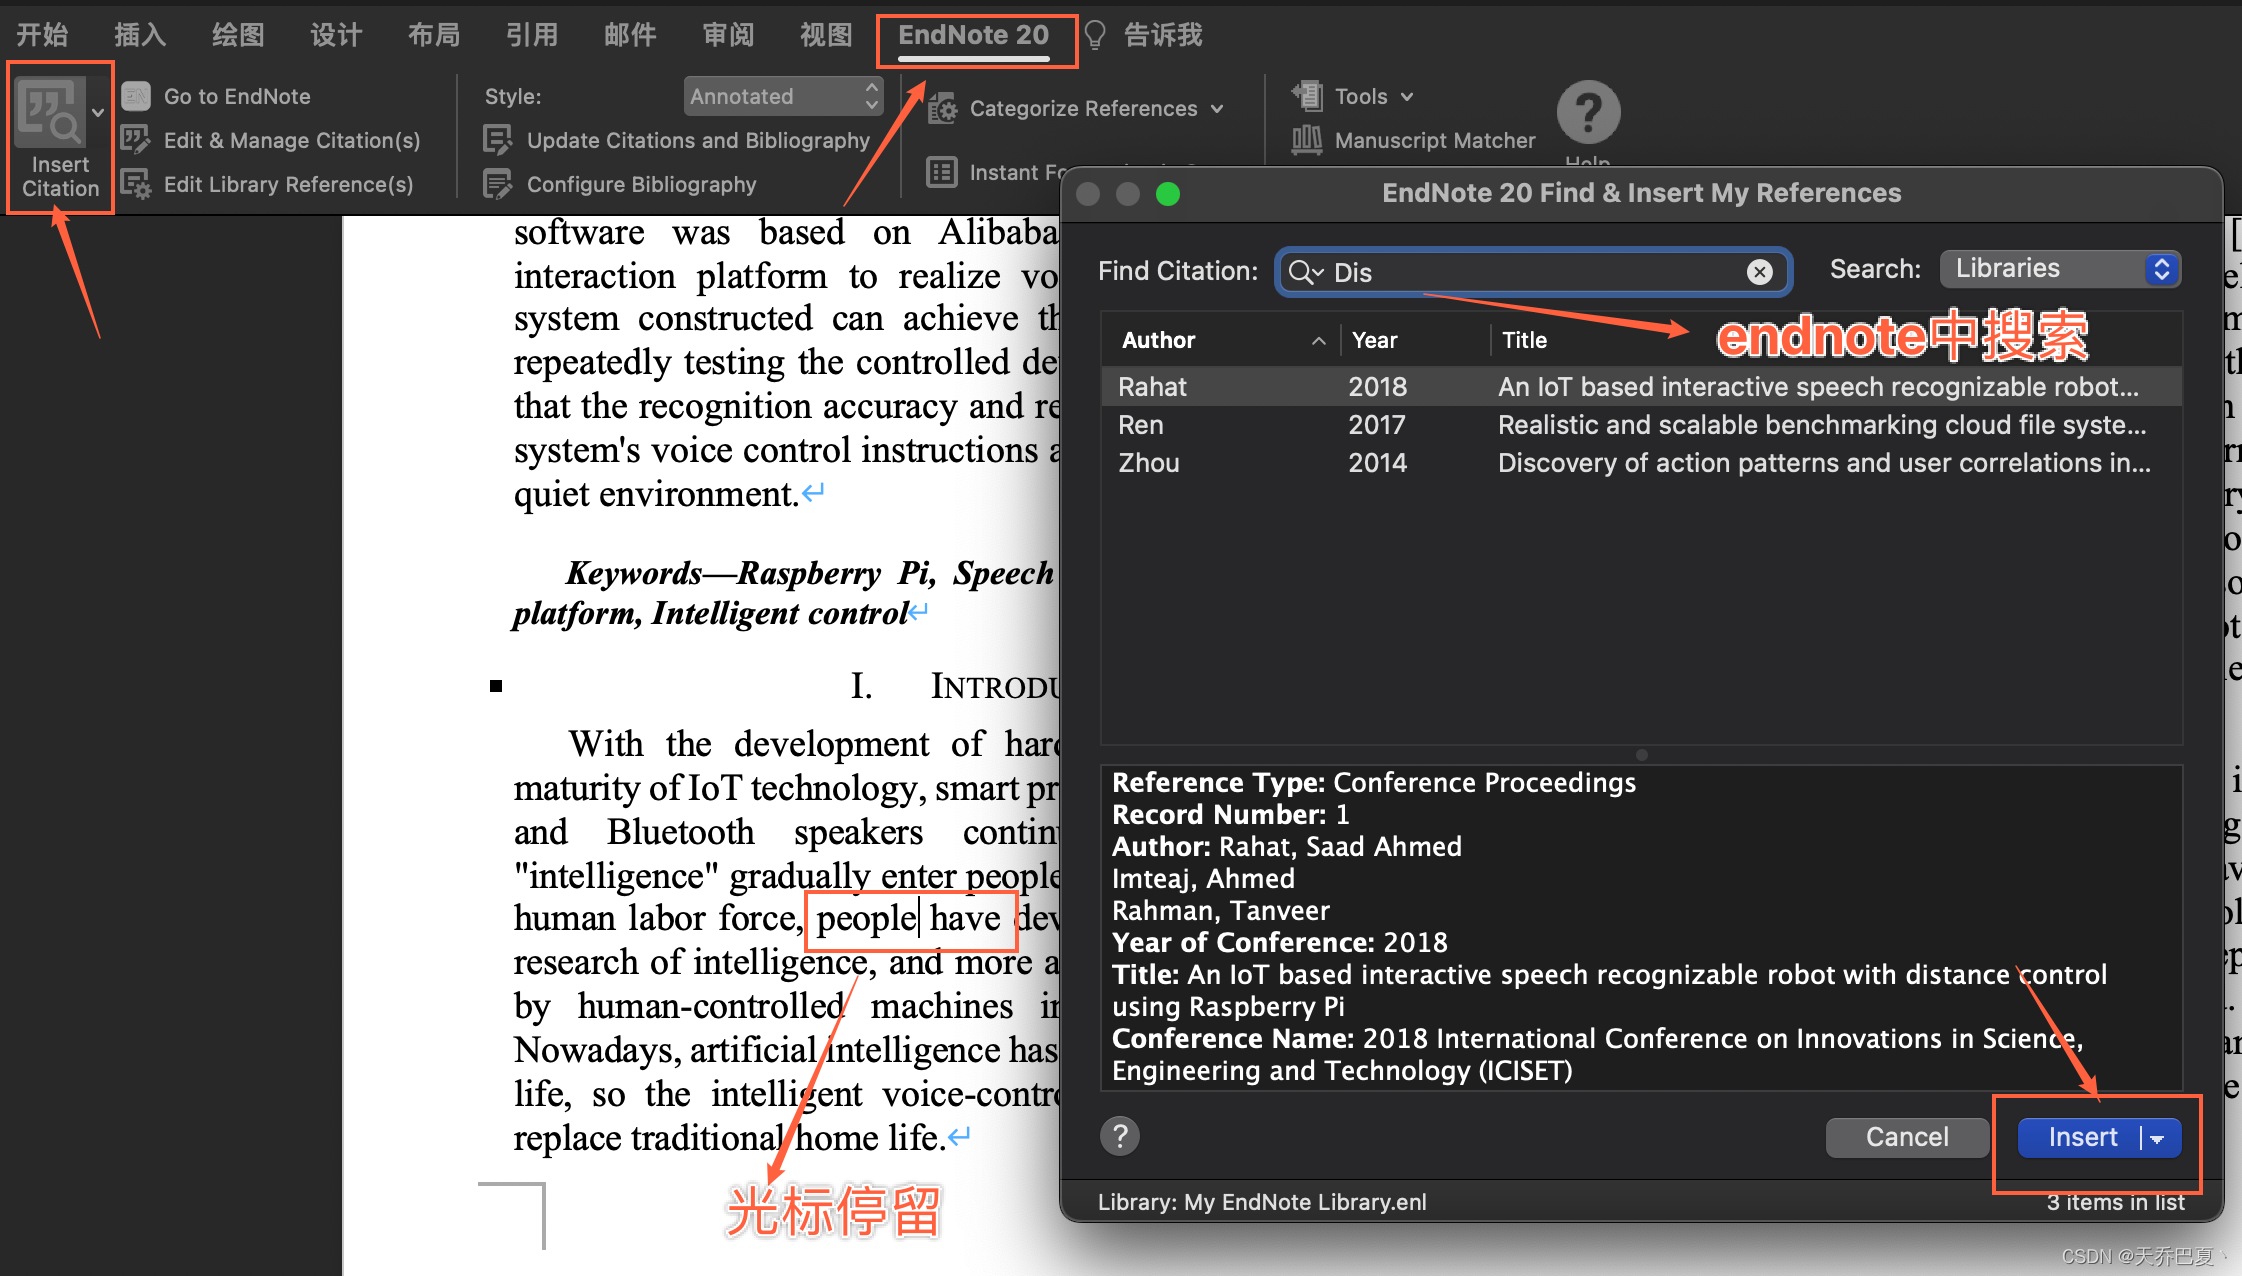Click Edit & Manage Citation(s) icon
2242x1276 pixels.
136,140
